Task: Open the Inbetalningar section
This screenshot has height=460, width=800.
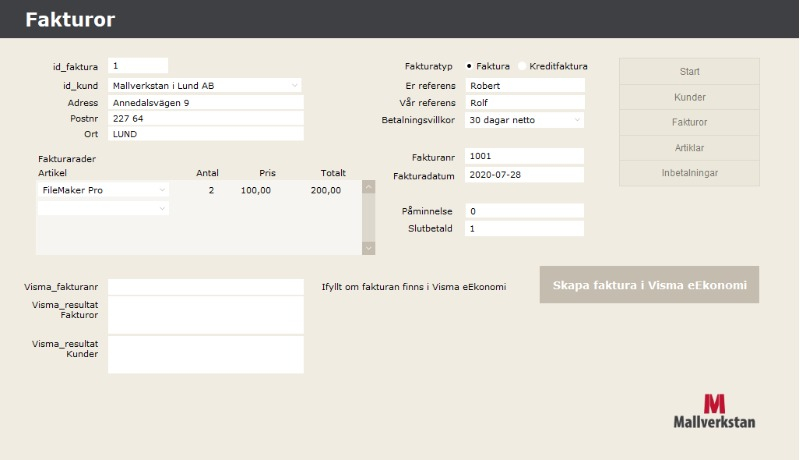Action: click(689, 173)
